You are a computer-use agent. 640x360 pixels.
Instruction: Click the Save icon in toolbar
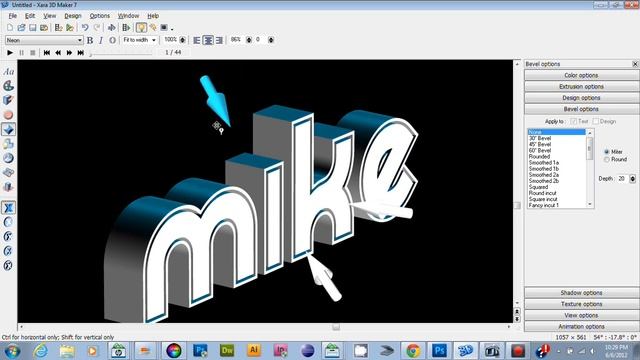[x=32, y=28]
